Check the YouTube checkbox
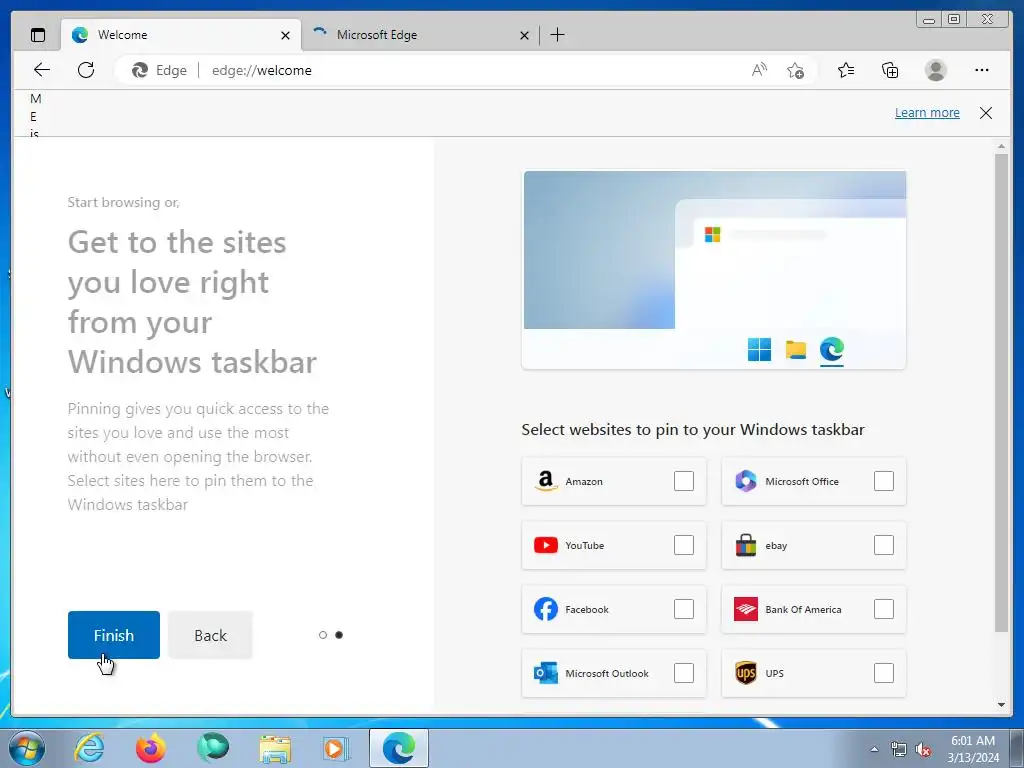This screenshot has width=1024, height=768. point(684,545)
